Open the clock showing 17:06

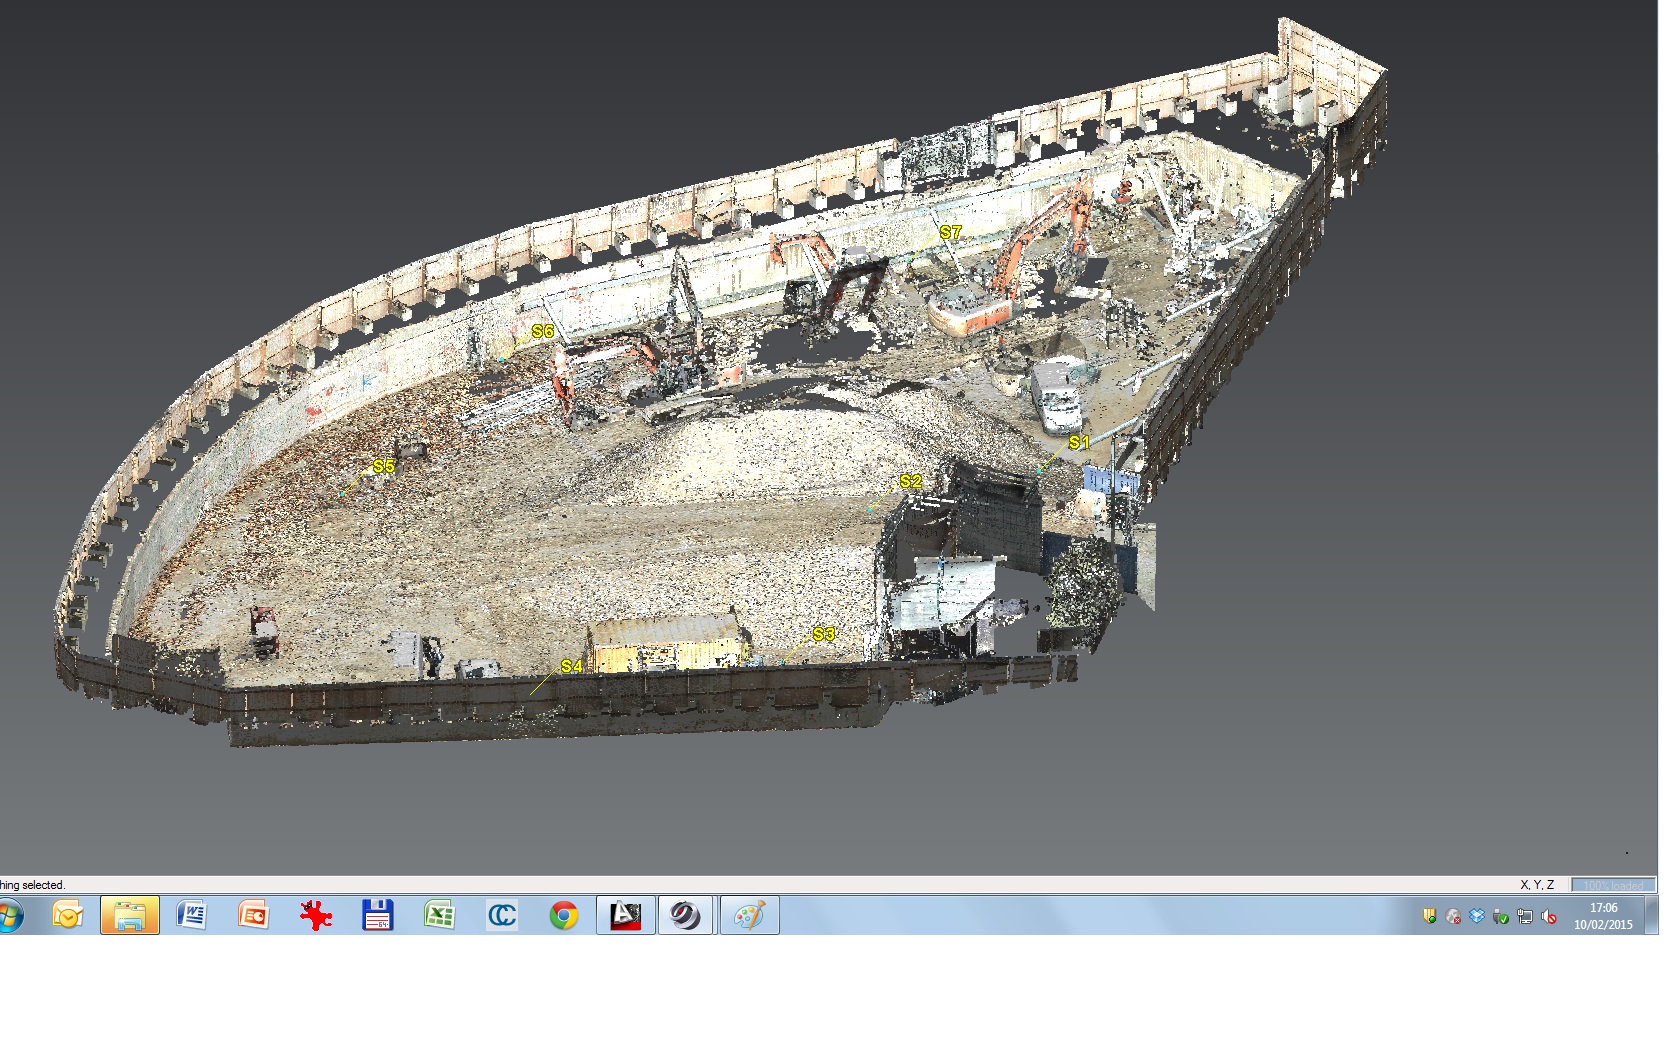(x=1603, y=916)
